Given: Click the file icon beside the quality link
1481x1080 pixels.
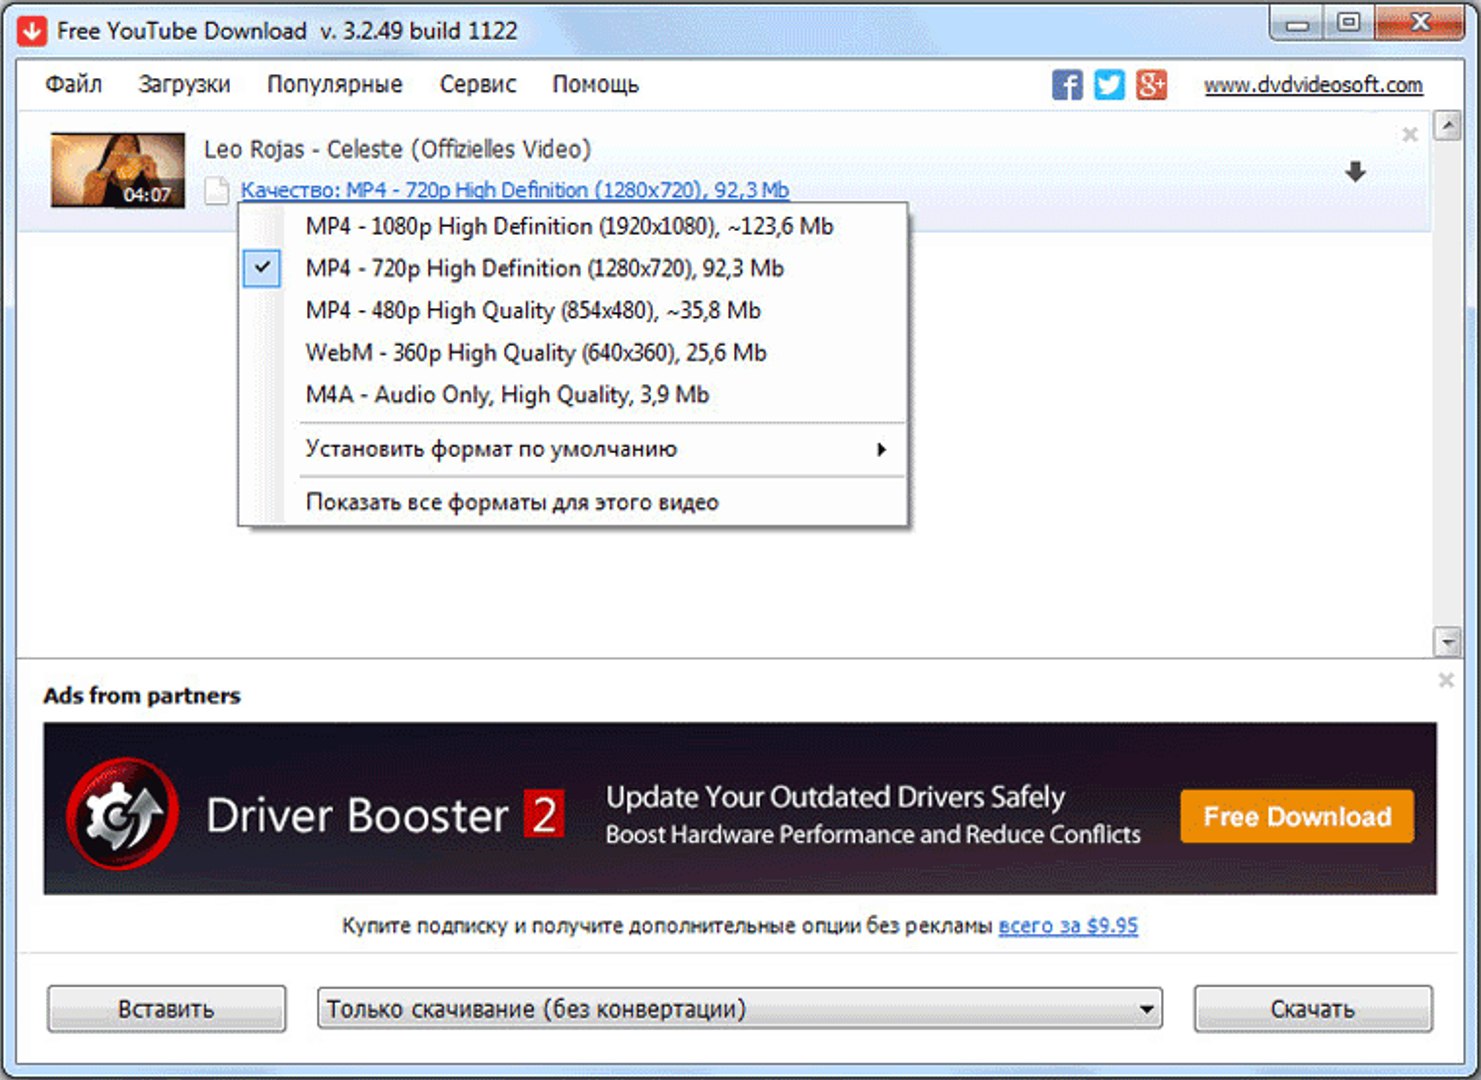Looking at the screenshot, I should tap(217, 190).
